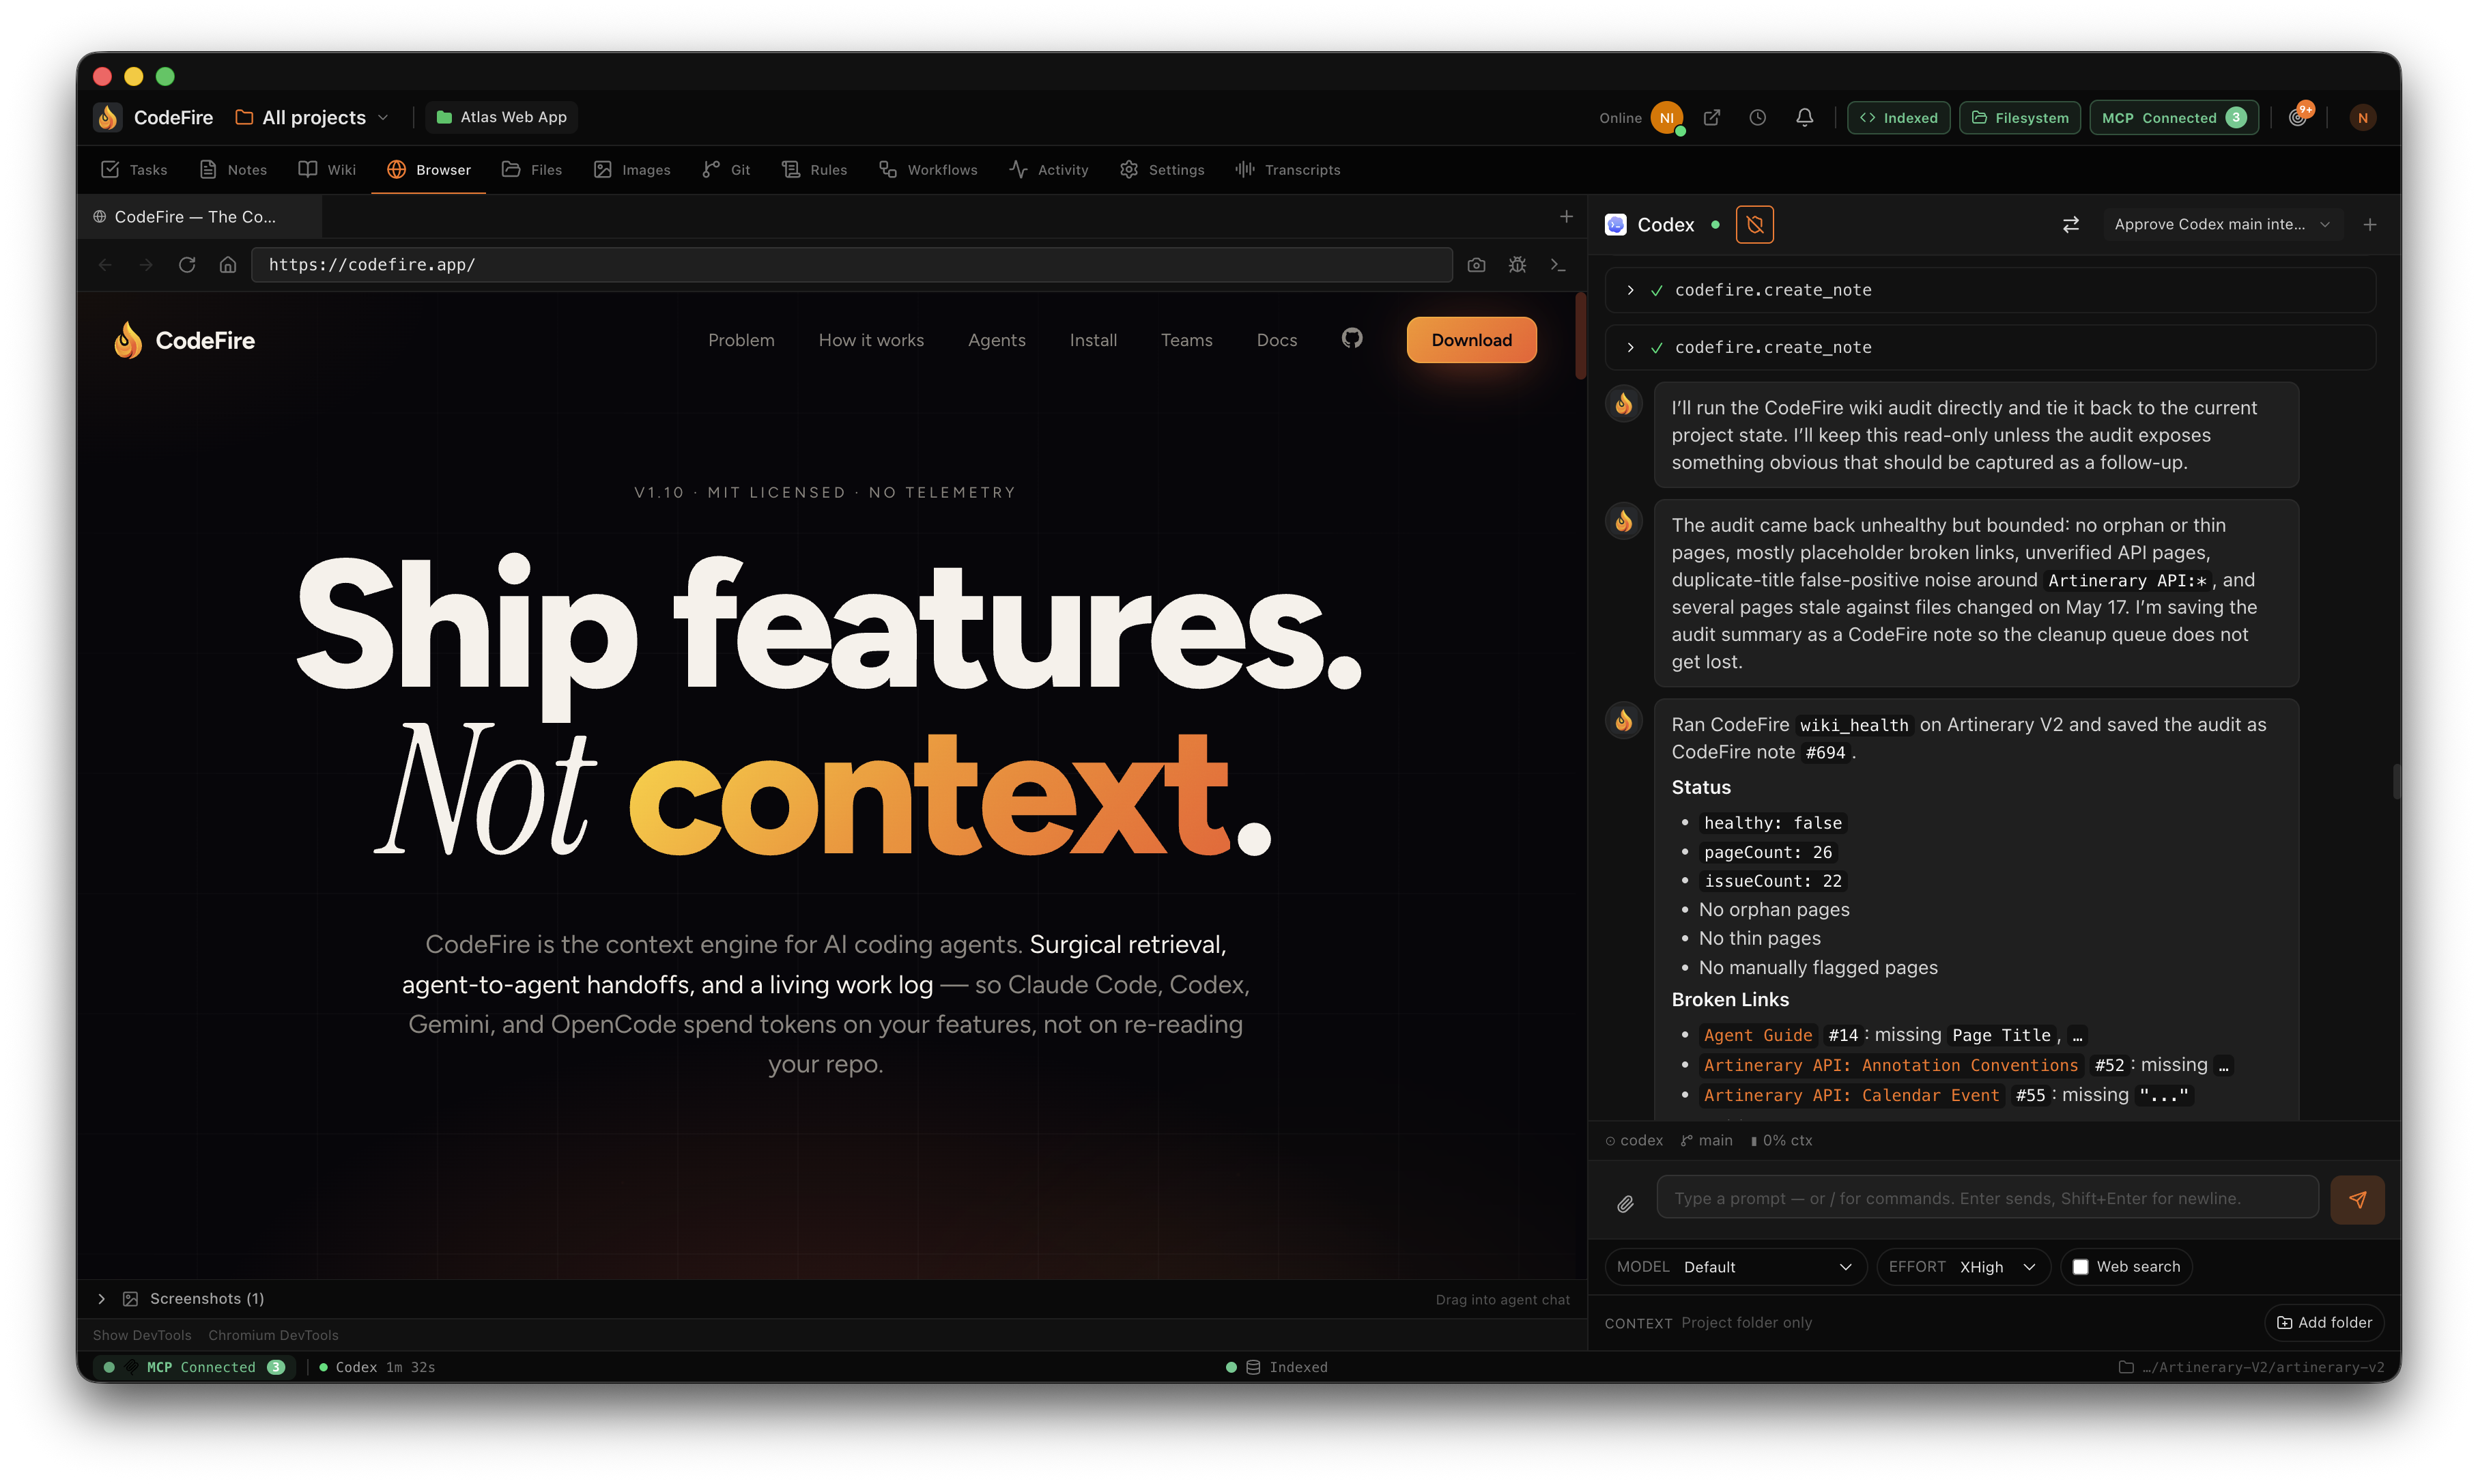
Task: Click Chromium DevTools
Action: coord(273,1335)
